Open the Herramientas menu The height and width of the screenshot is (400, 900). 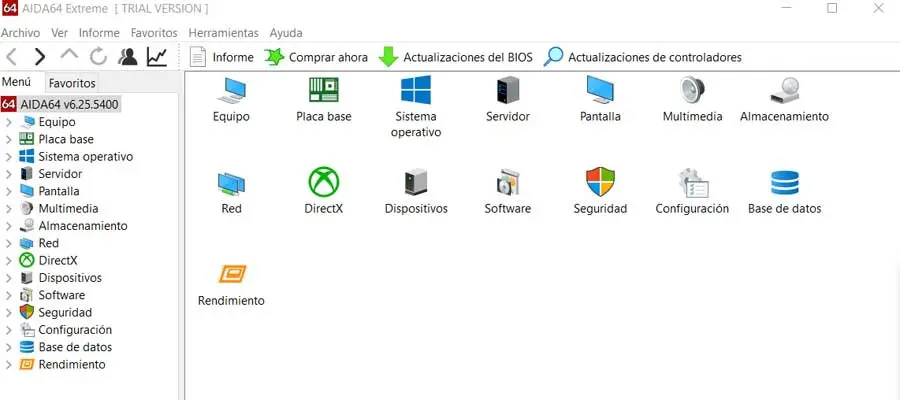click(223, 33)
